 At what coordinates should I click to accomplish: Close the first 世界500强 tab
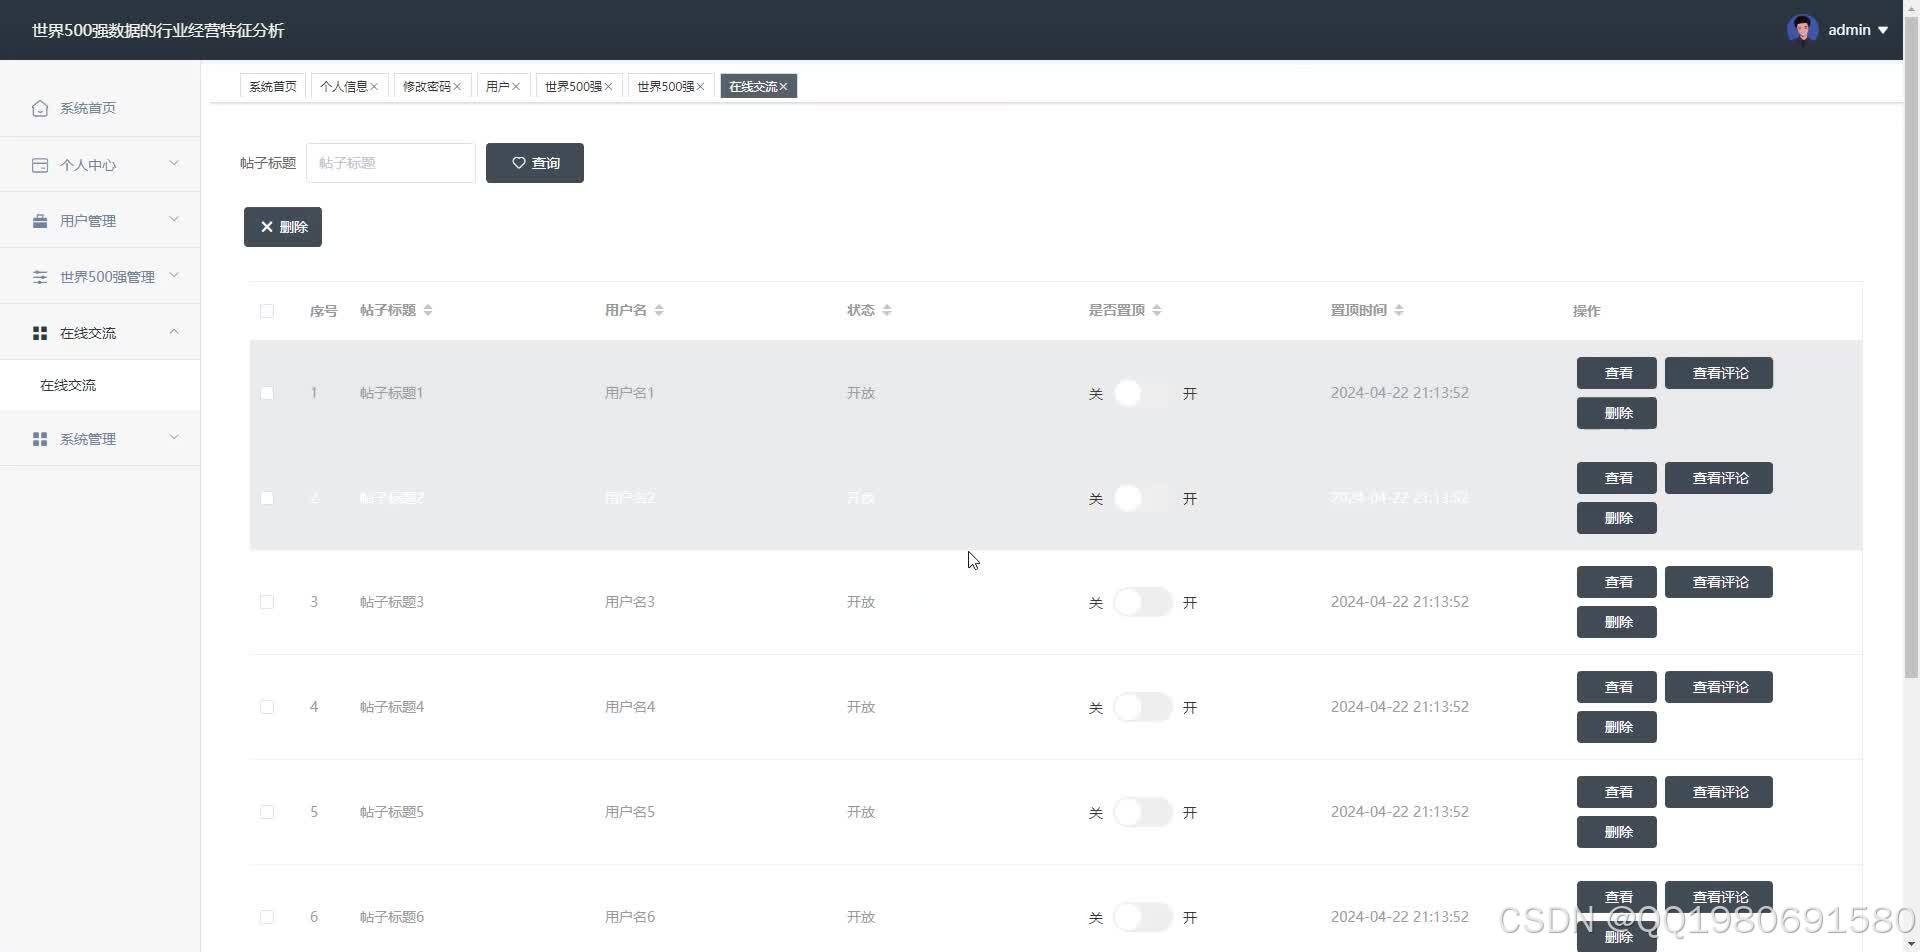(608, 87)
